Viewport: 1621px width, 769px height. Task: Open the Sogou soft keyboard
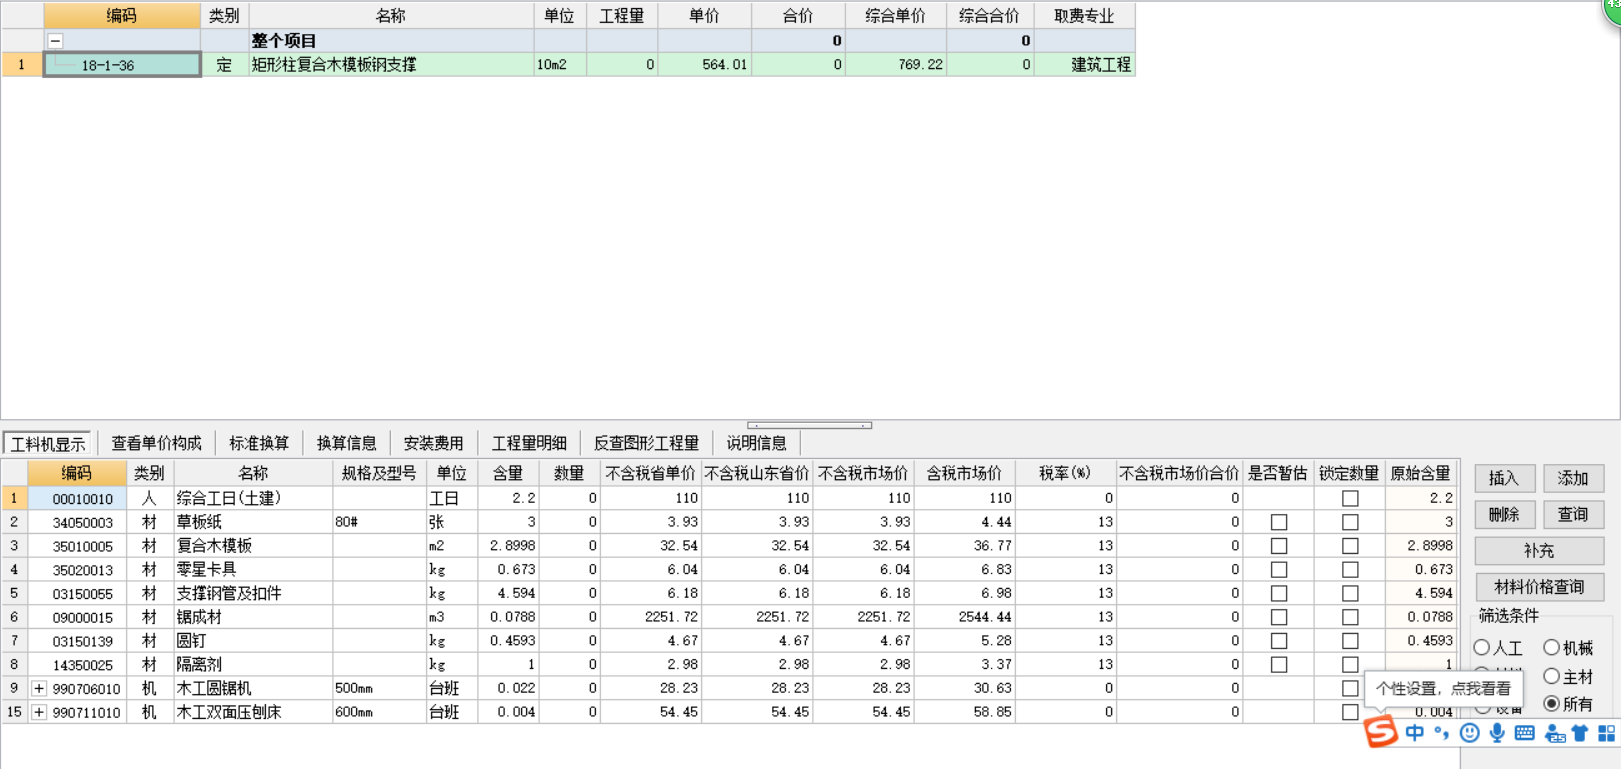1524,733
